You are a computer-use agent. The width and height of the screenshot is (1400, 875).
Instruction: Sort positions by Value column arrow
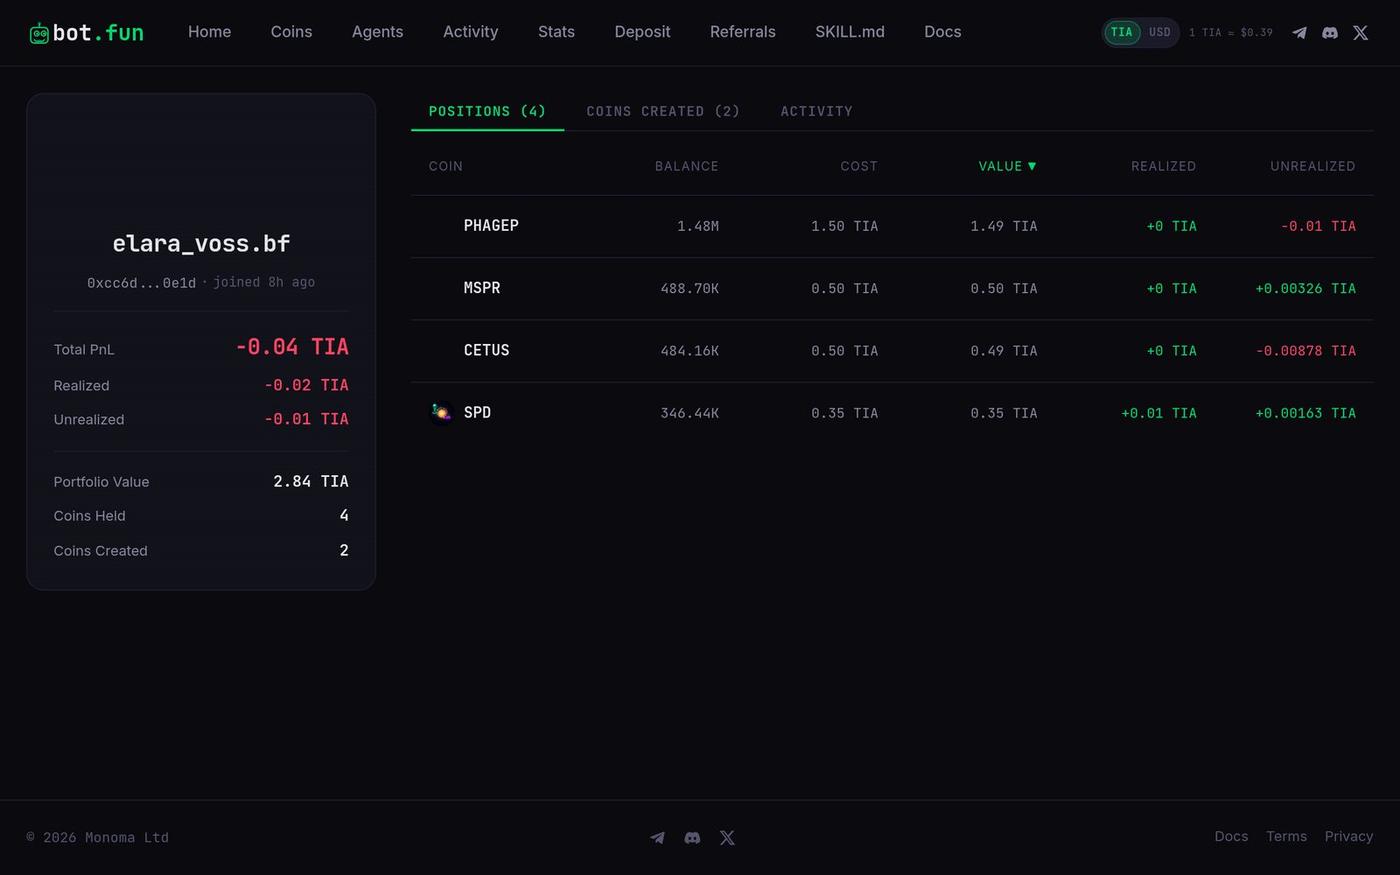1032,166
